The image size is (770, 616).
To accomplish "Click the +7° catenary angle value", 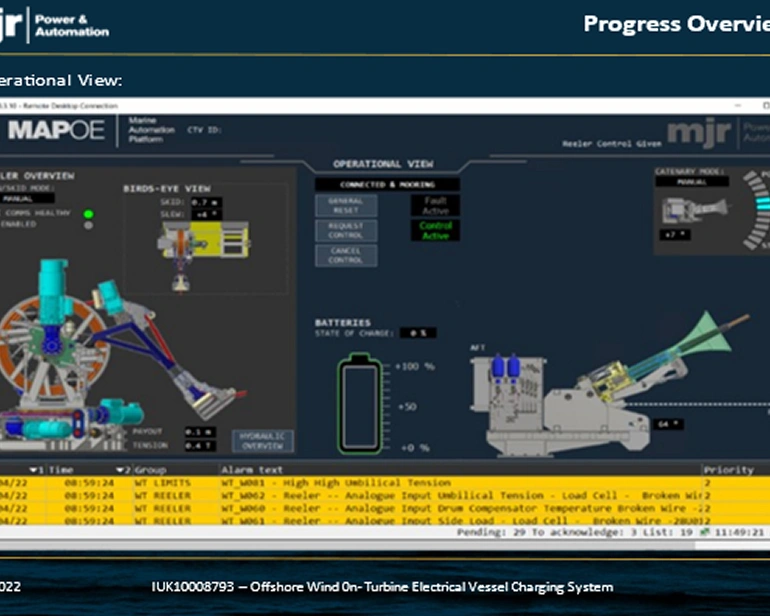I will click(x=675, y=235).
